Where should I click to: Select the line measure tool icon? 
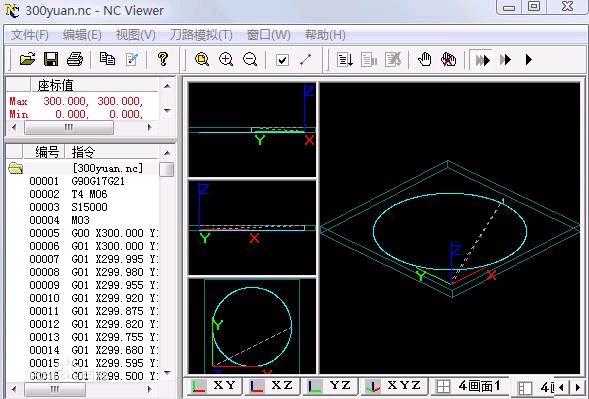point(306,59)
